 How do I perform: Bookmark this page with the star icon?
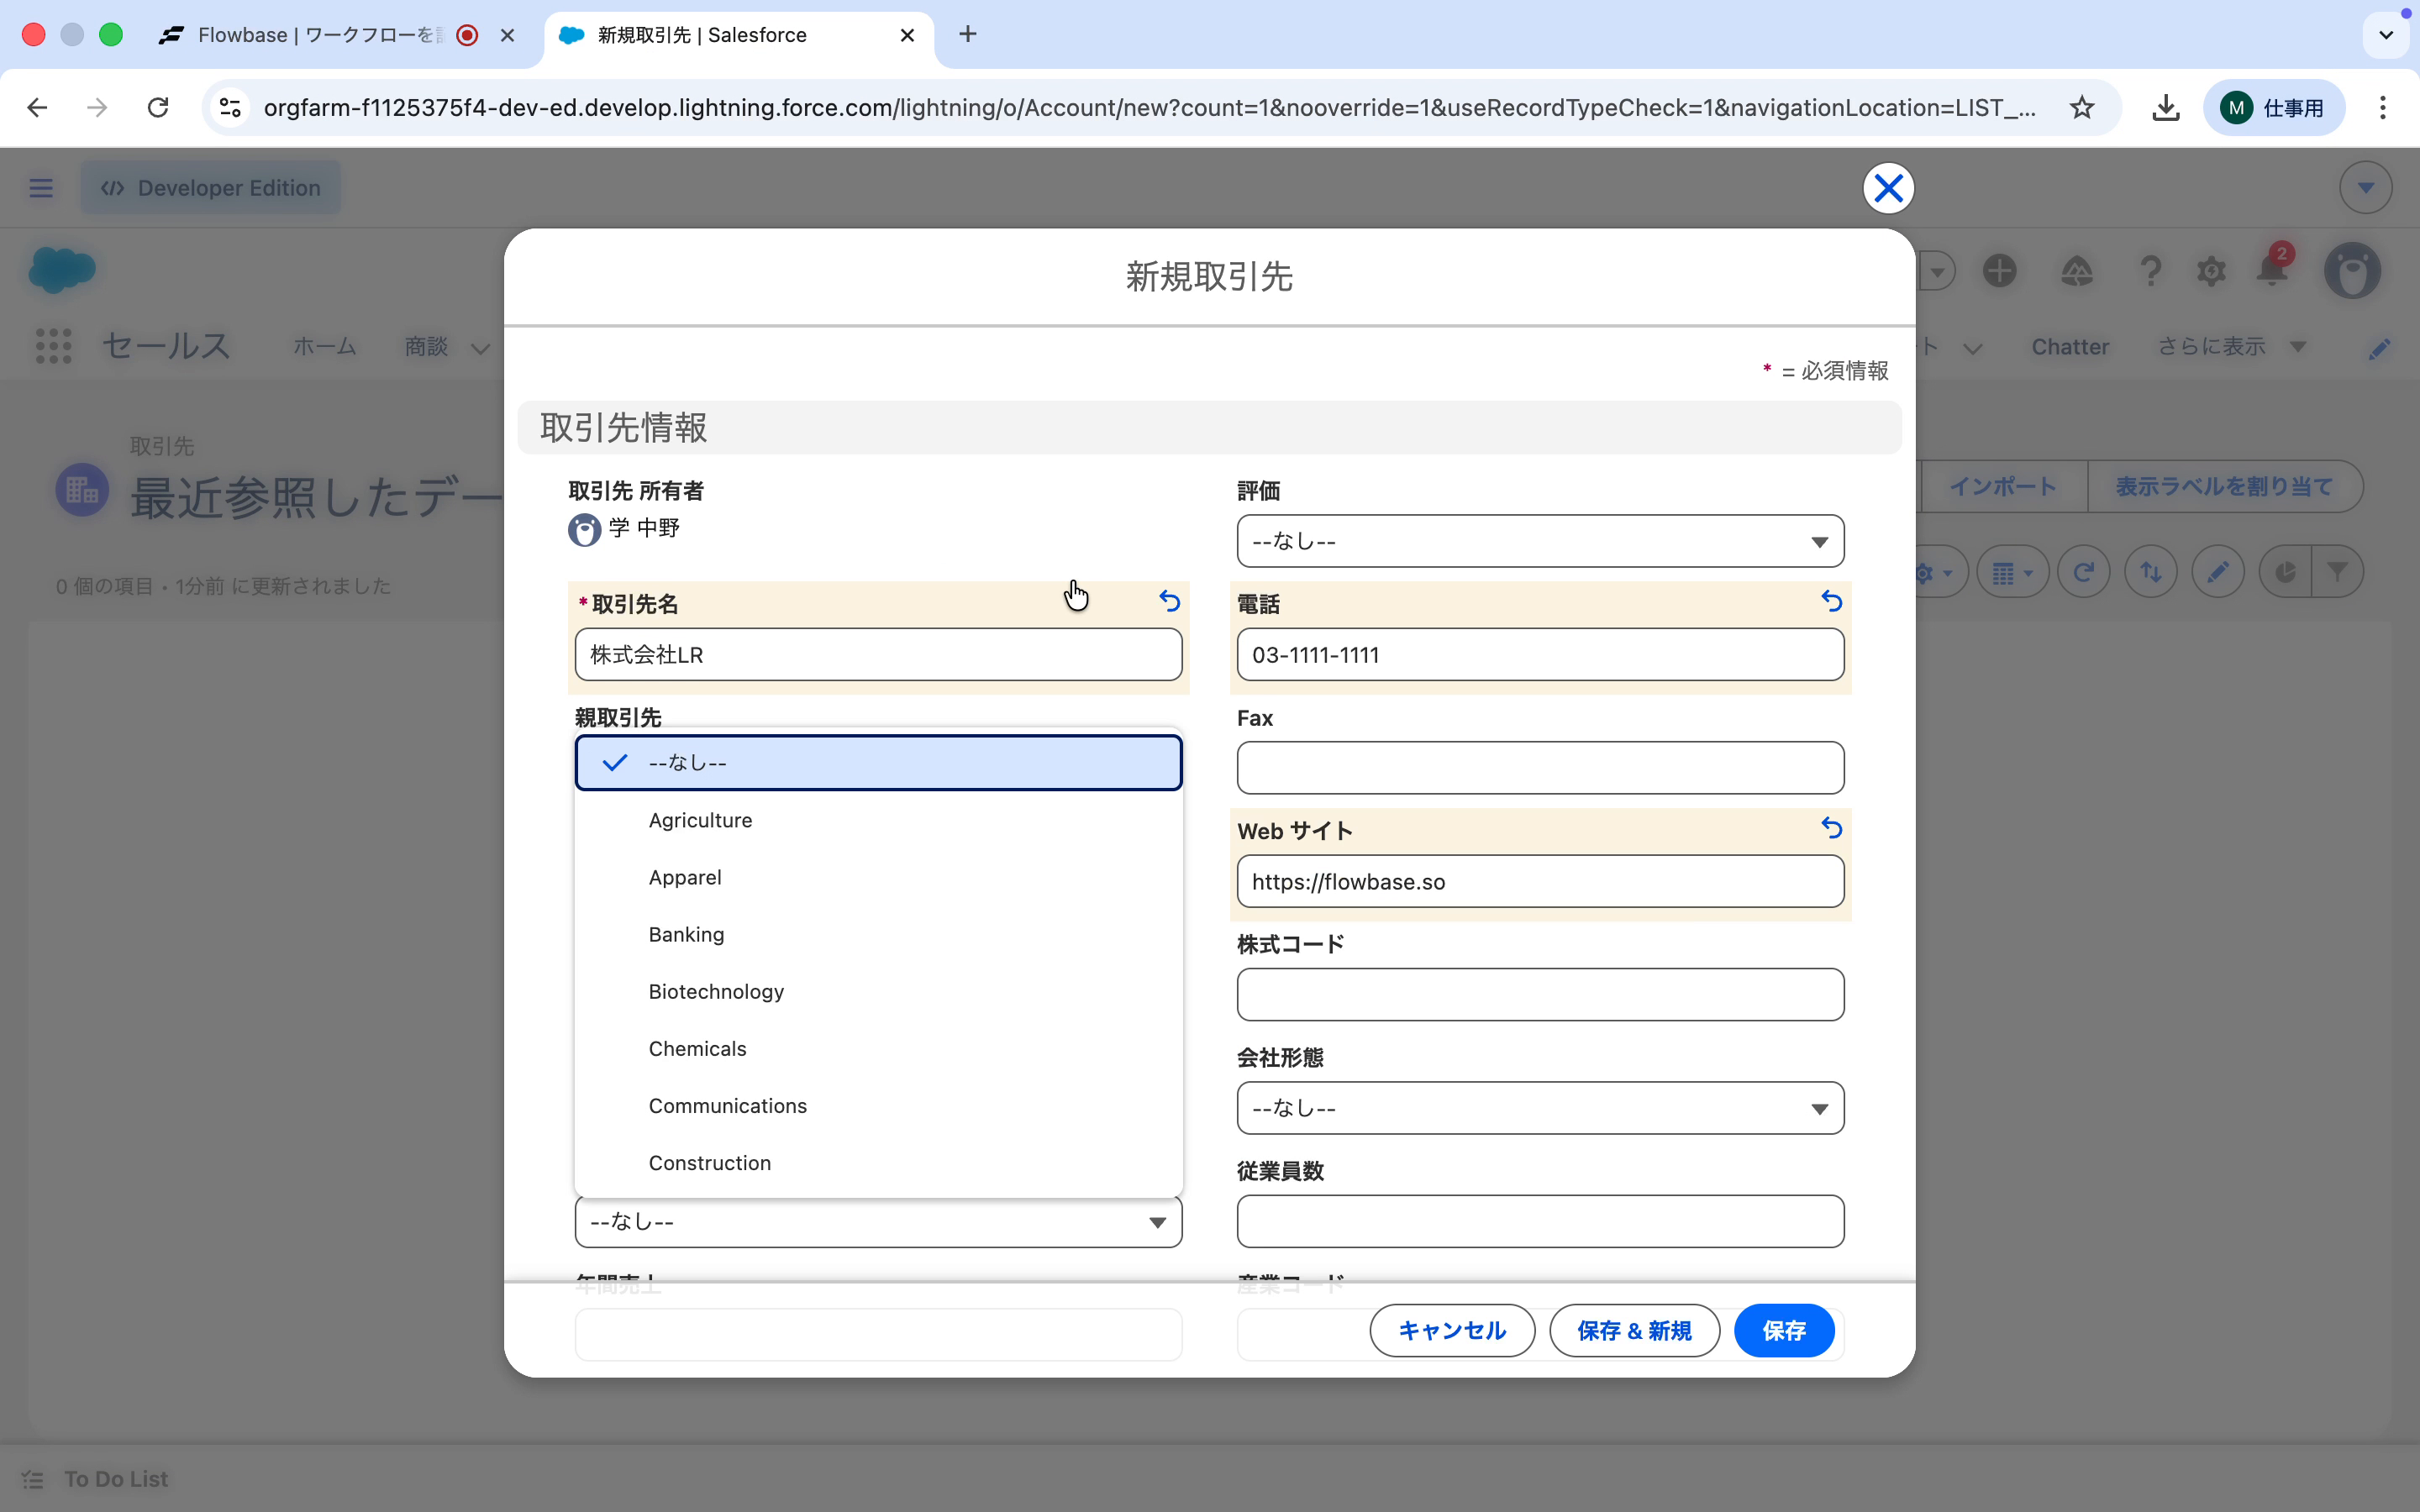tap(2082, 108)
